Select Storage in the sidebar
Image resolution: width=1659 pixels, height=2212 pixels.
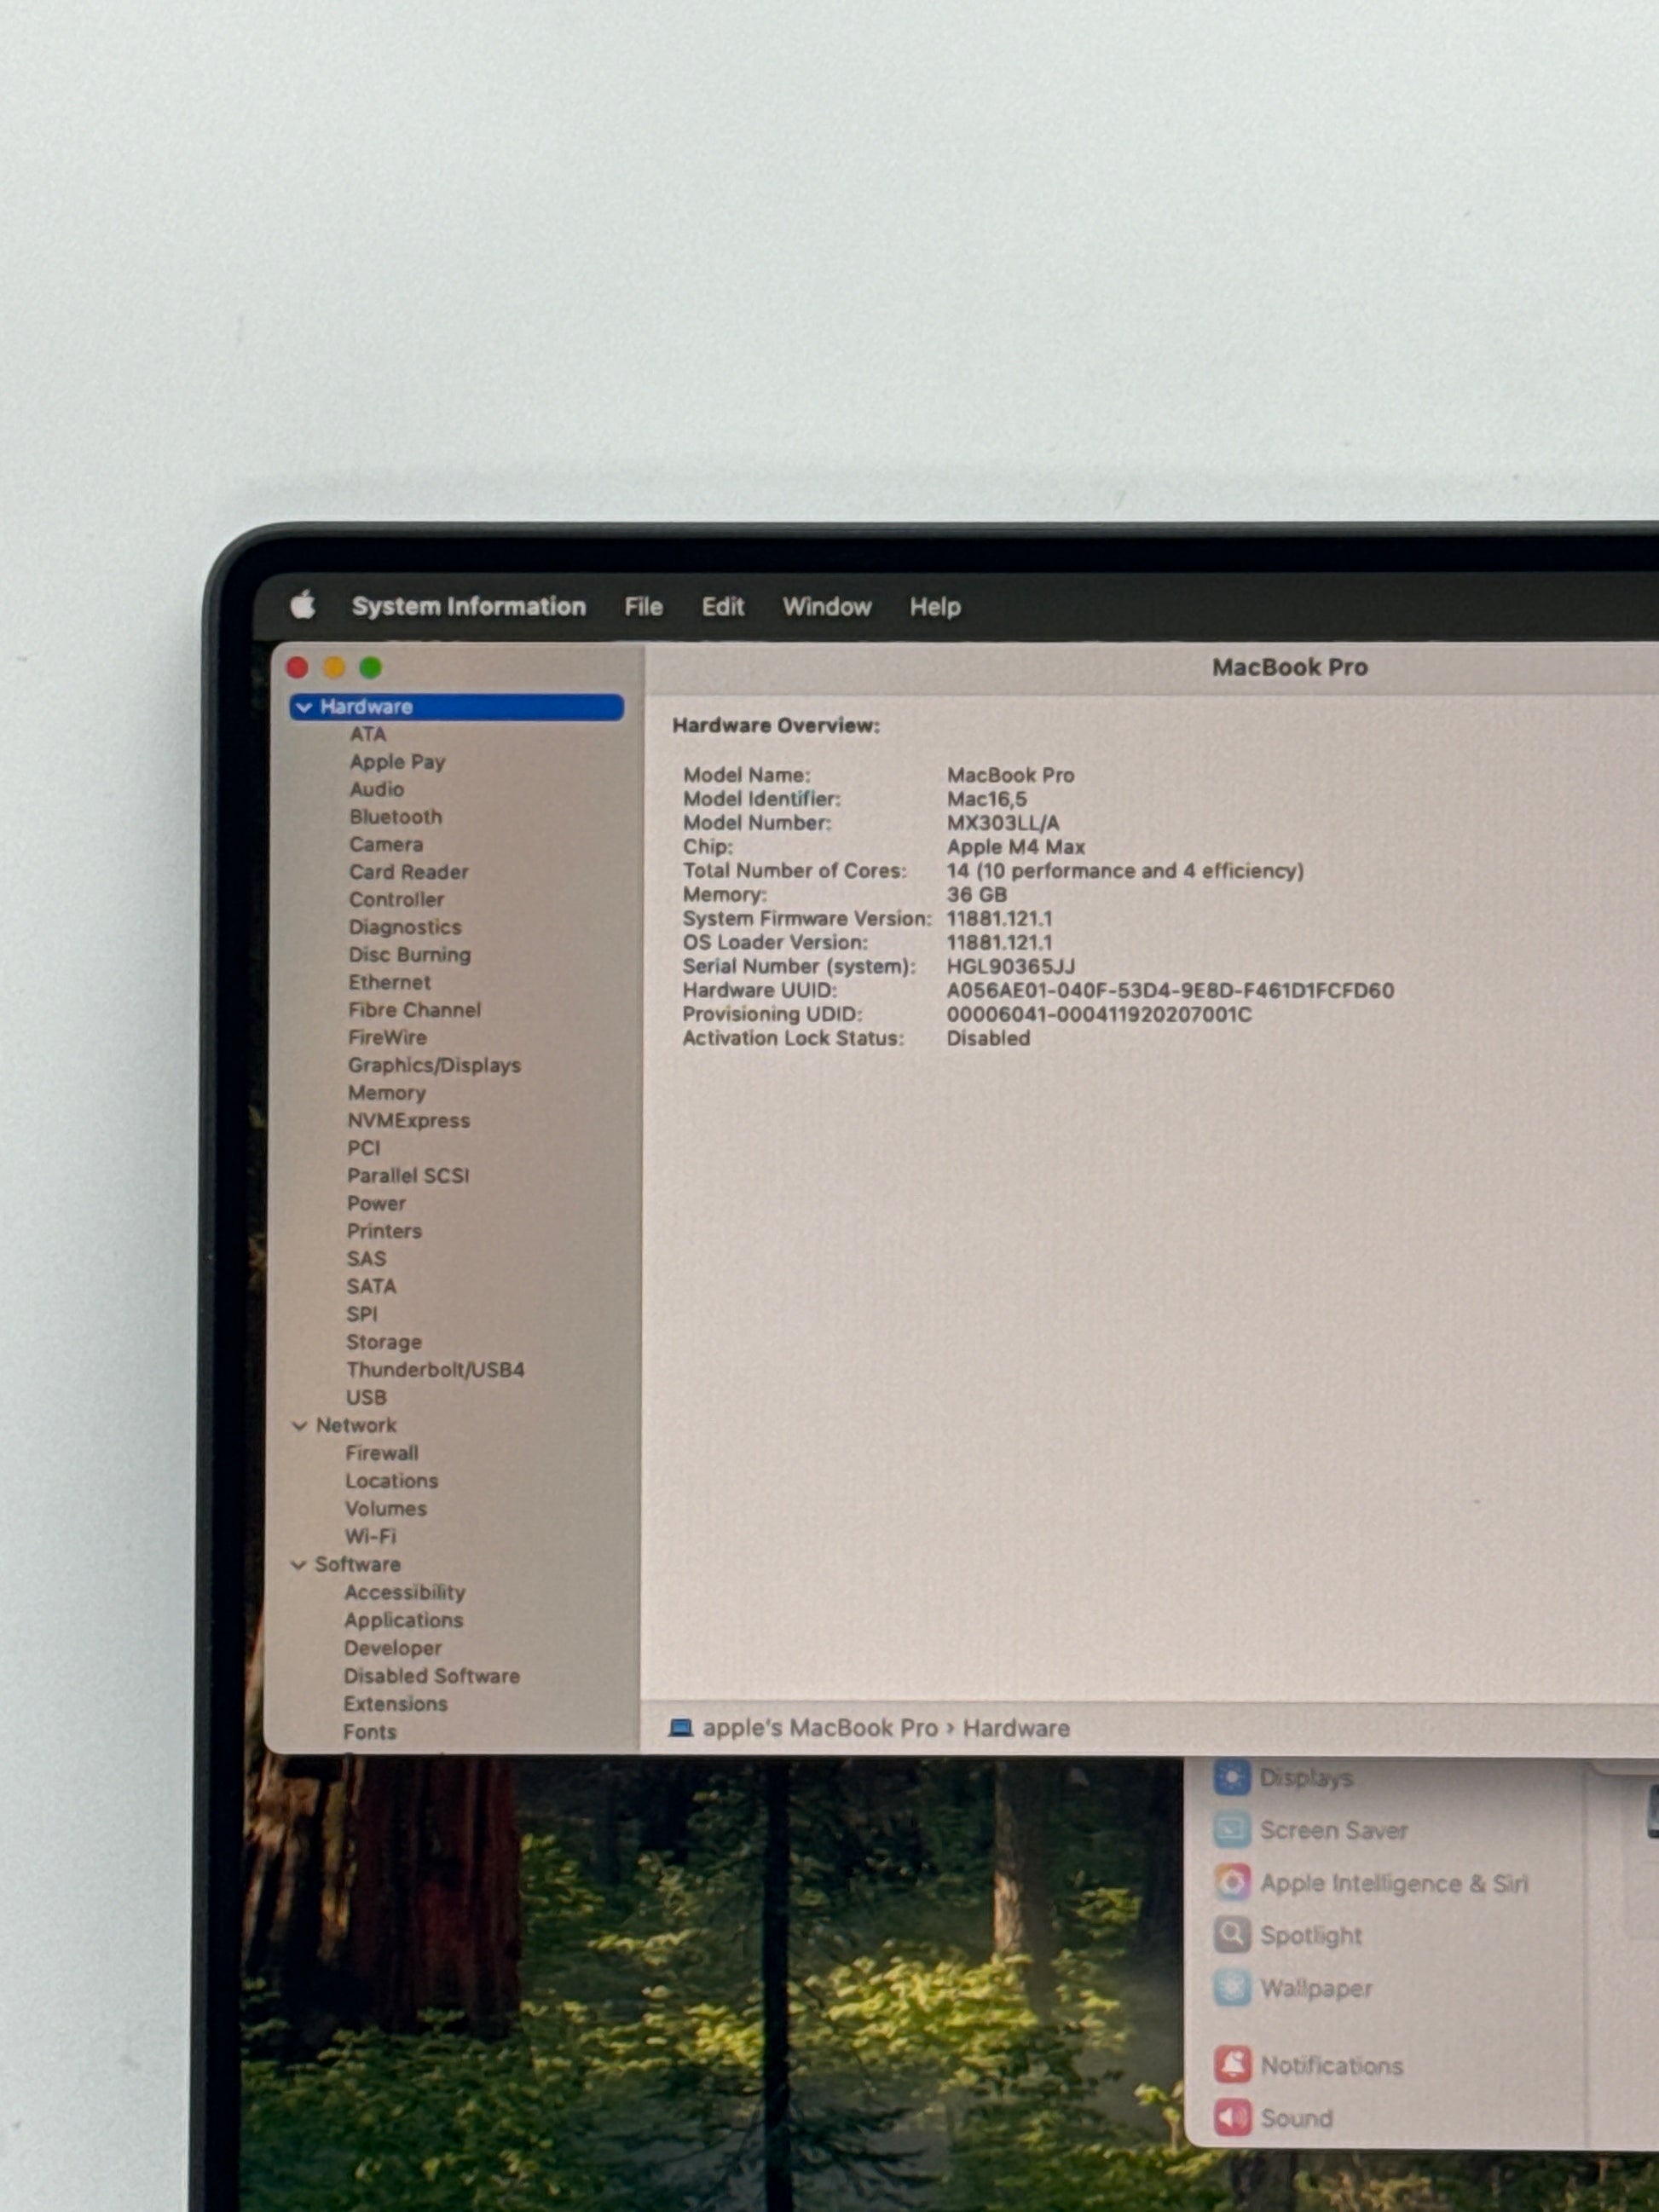384,1342
